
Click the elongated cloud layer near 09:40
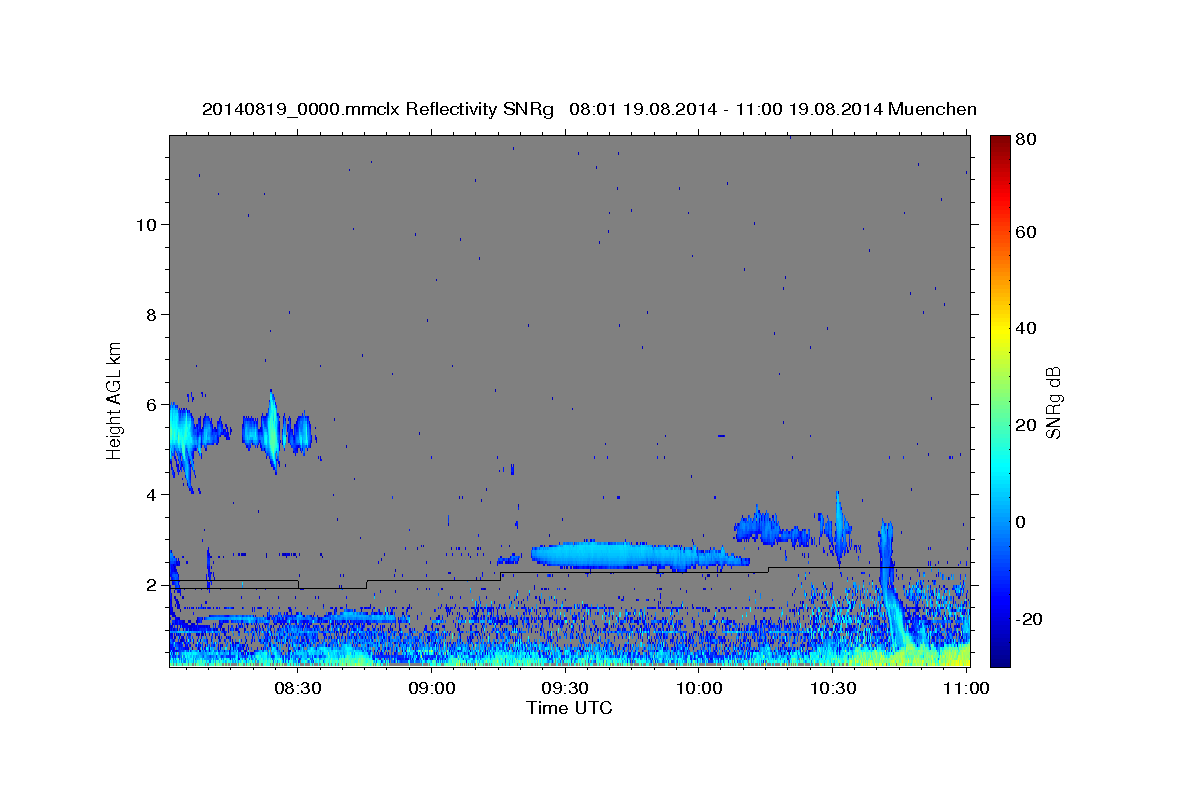click(x=640, y=556)
